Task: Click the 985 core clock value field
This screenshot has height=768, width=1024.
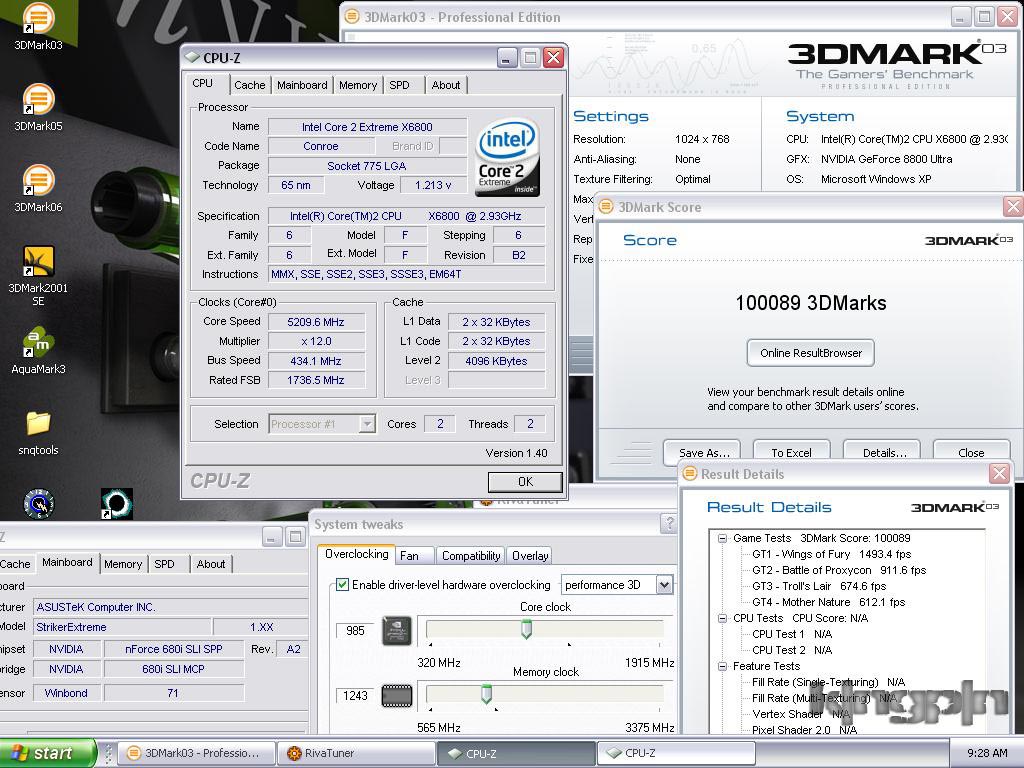Action: tap(355, 631)
